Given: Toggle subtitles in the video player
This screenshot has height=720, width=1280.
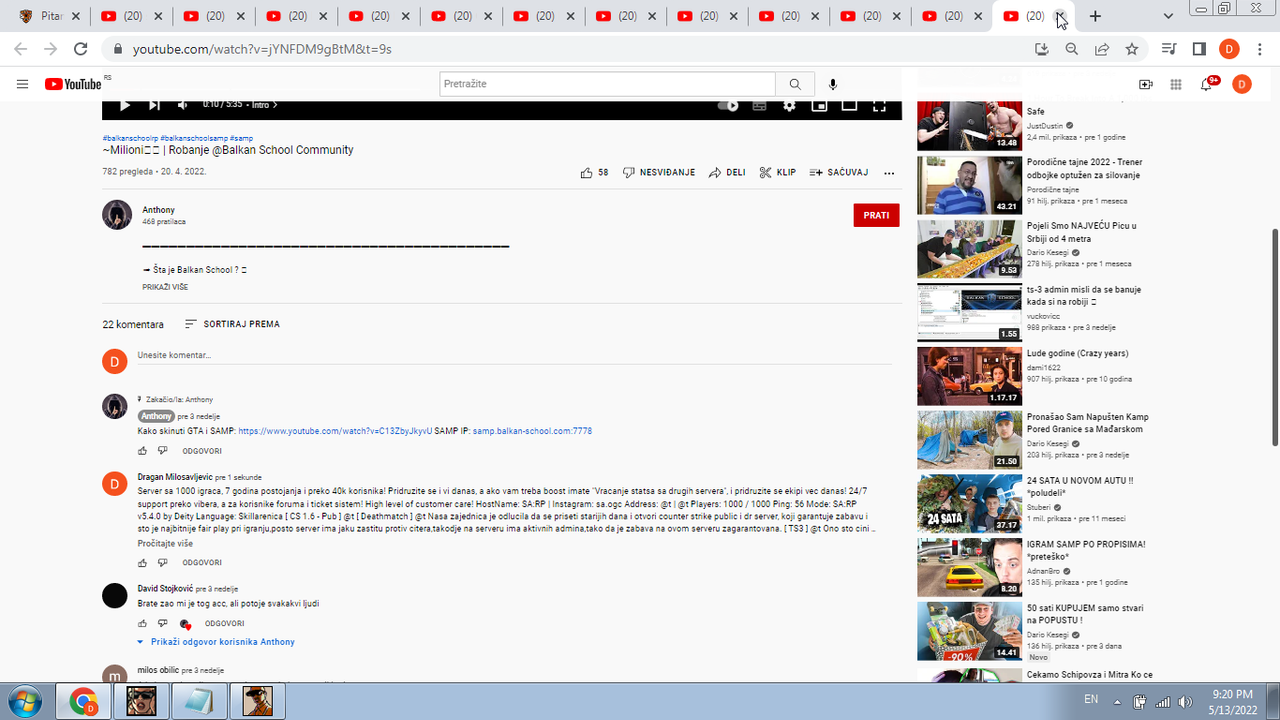Looking at the screenshot, I should tap(759, 105).
